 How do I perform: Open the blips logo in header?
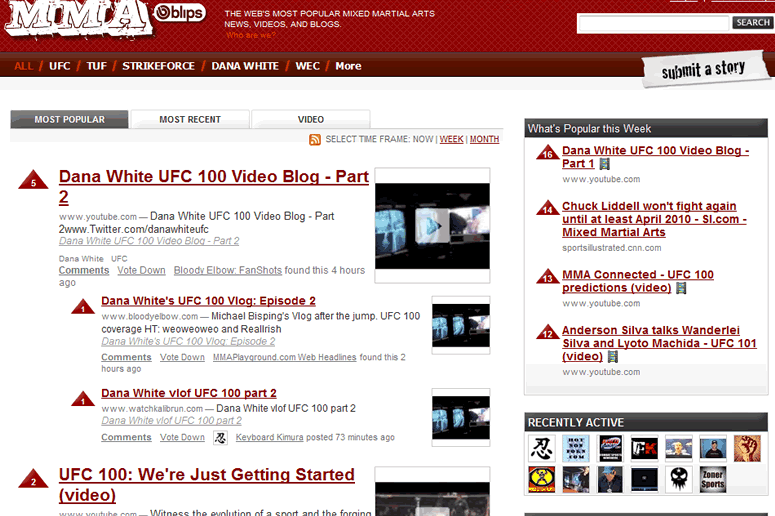click(x=179, y=13)
